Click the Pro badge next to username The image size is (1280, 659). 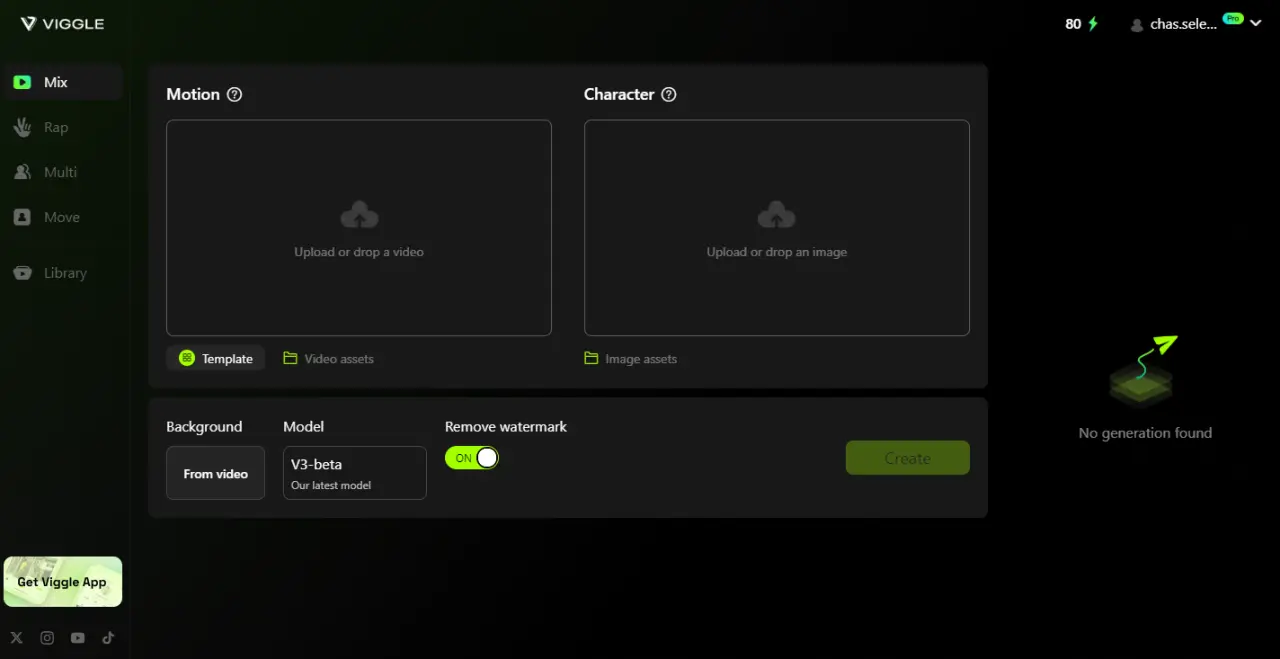click(x=1233, y=18)
